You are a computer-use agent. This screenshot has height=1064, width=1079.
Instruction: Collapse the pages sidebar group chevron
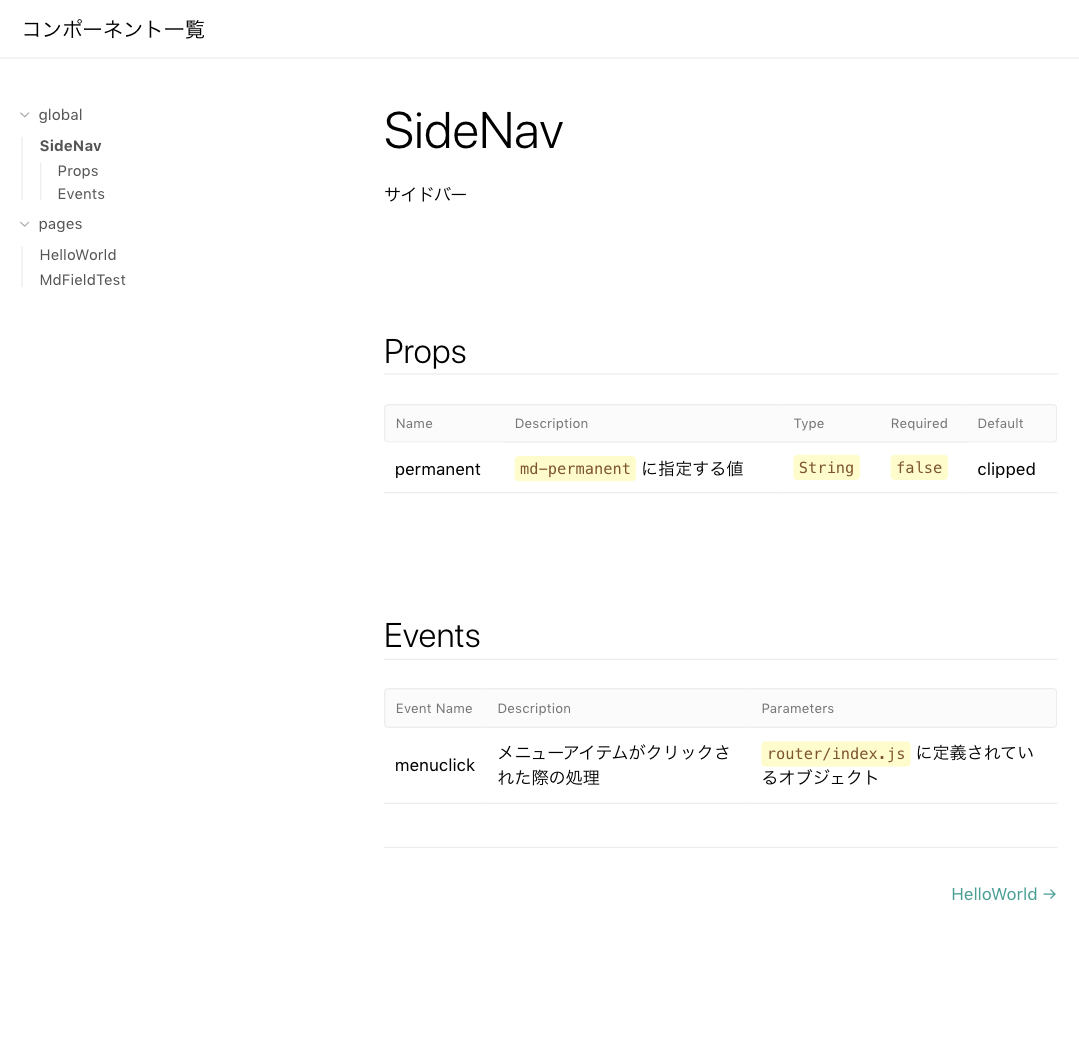[x=25, y=224]
